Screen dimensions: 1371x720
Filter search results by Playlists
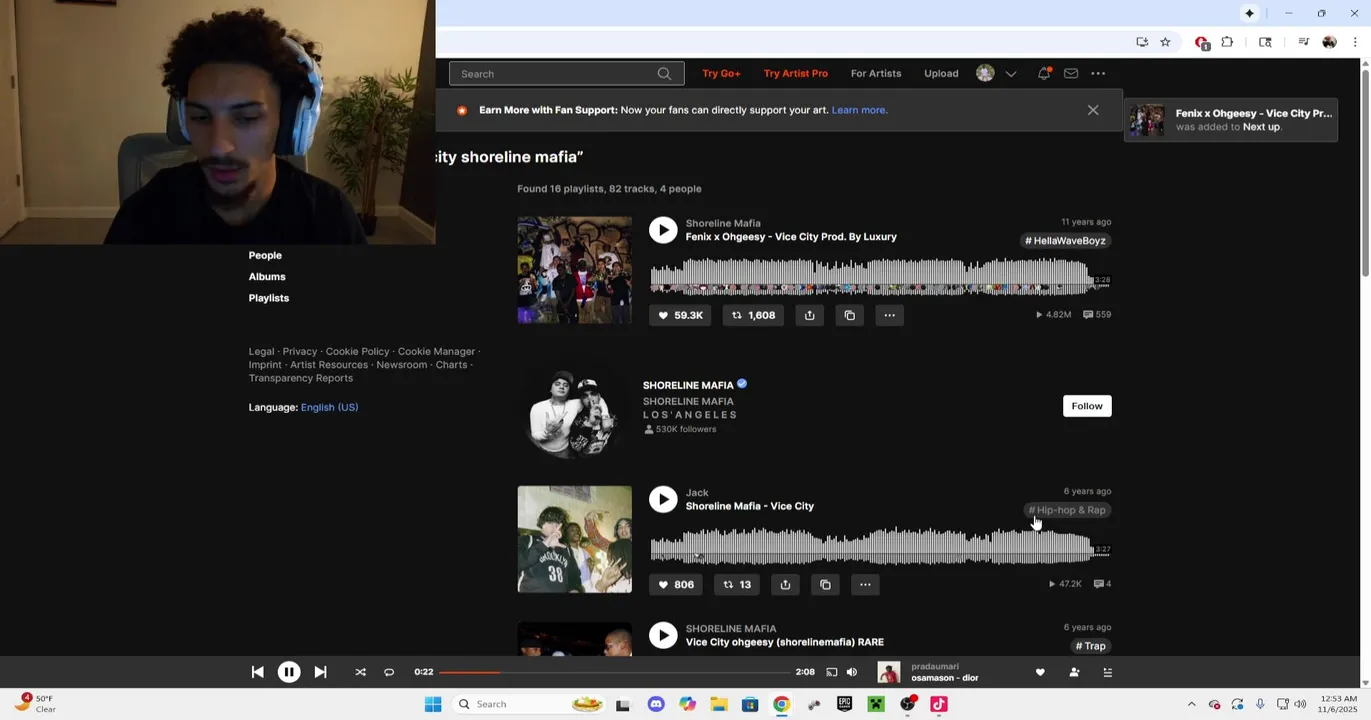269,298
